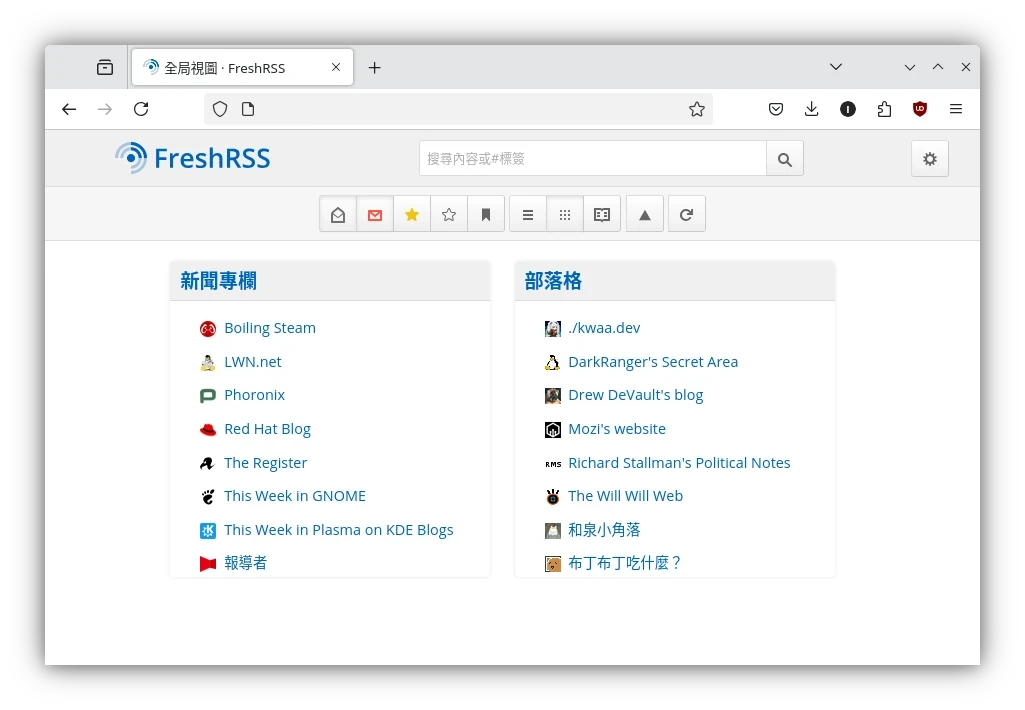
Task: Open Drew DeVault's blog feed
Action: 635,395
